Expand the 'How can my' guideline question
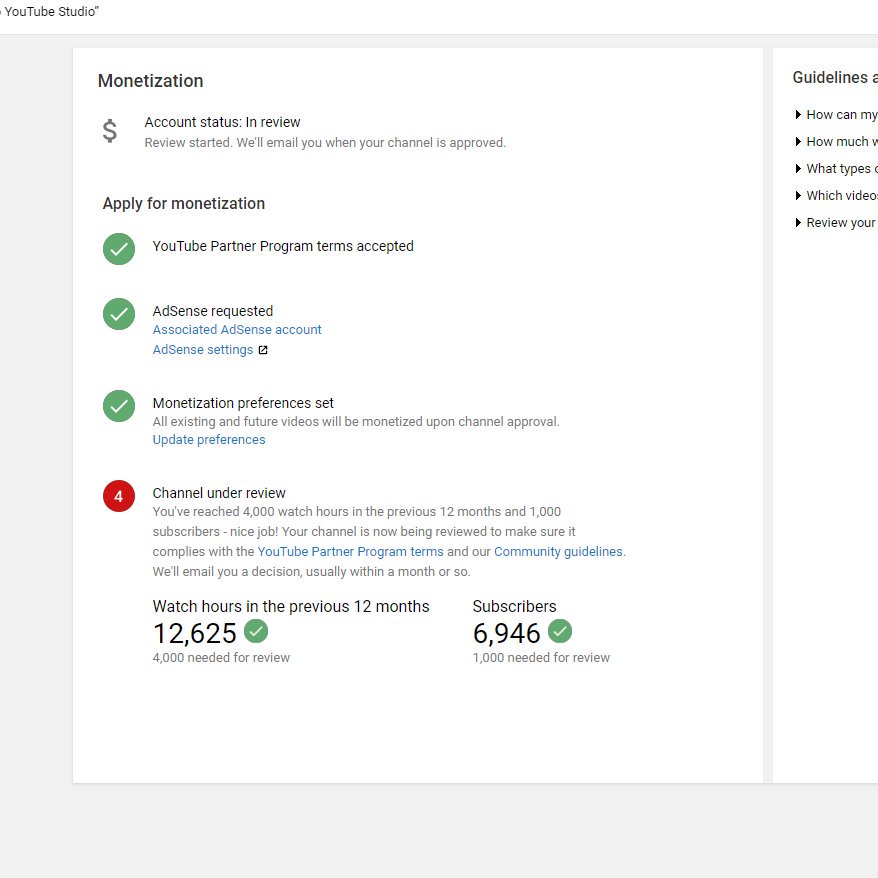This screenshot has width=878, height=878. [837, 115]
